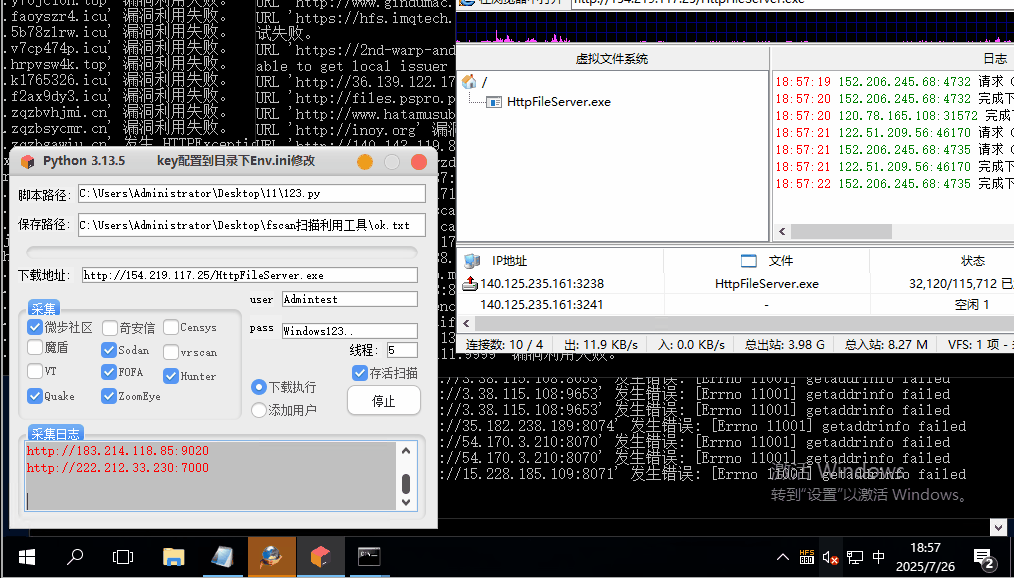Click into the 保存路径 field
1014x578 pixels.
252,225
